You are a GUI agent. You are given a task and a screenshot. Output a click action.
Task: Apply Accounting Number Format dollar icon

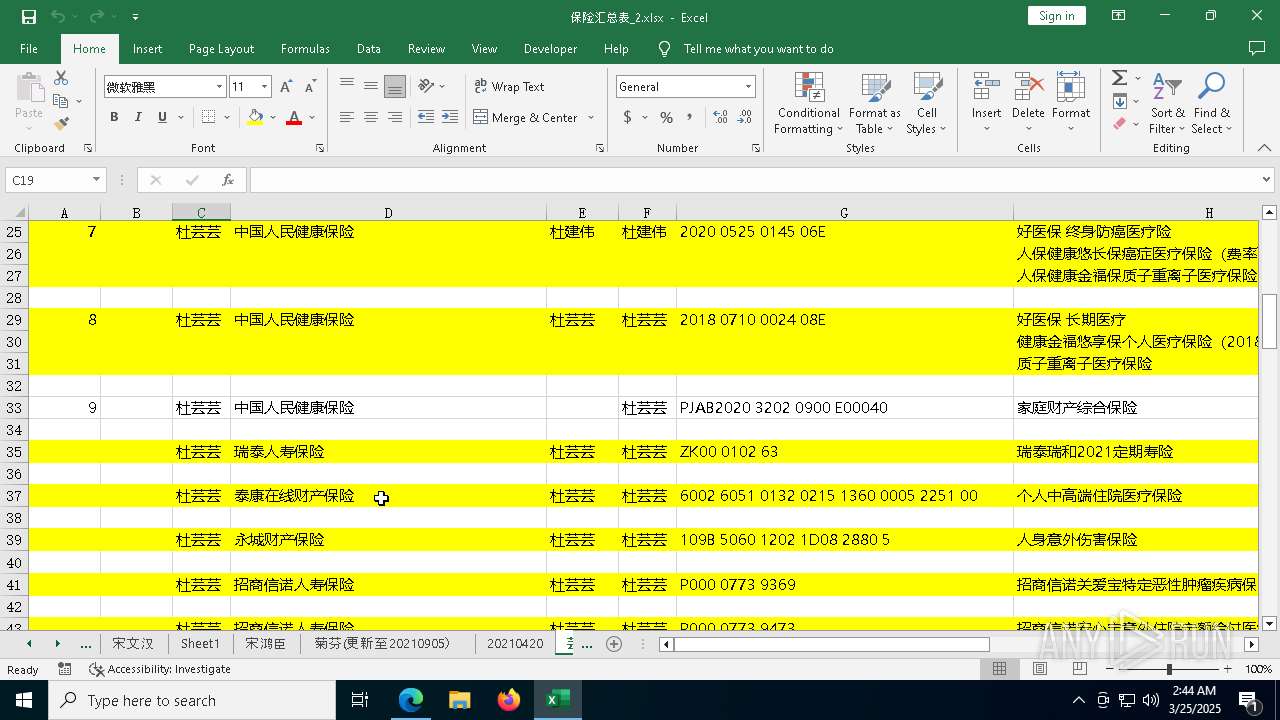(628, 117)
